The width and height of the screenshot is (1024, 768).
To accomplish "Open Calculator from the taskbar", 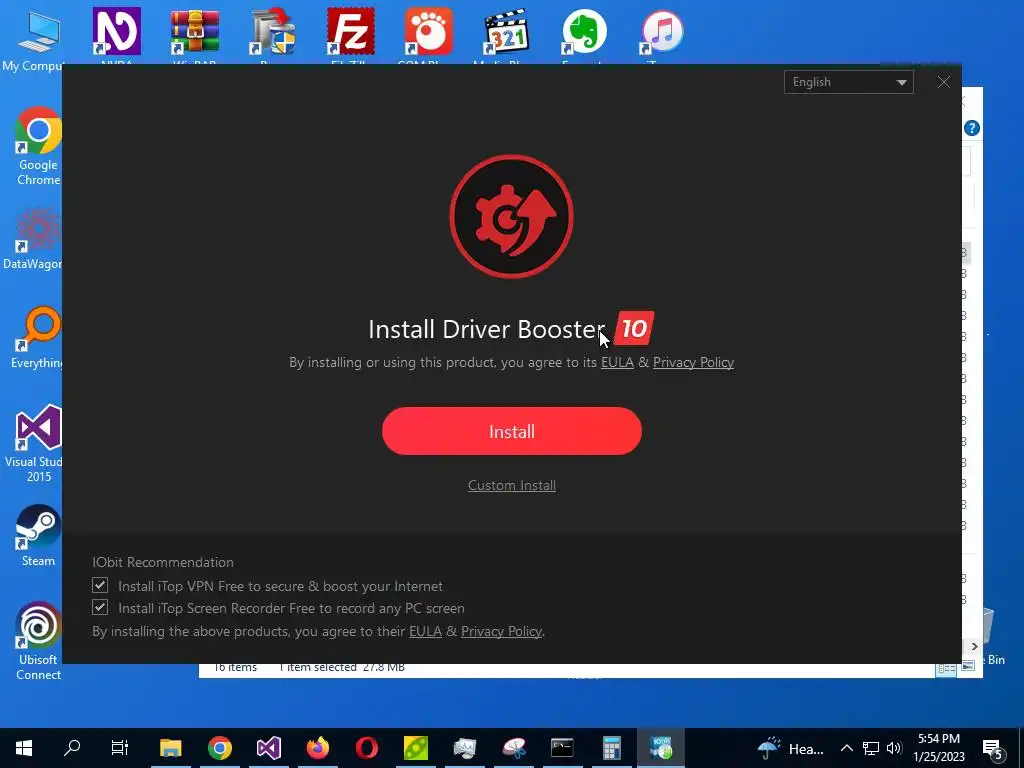I will click(x=611, y=748).
